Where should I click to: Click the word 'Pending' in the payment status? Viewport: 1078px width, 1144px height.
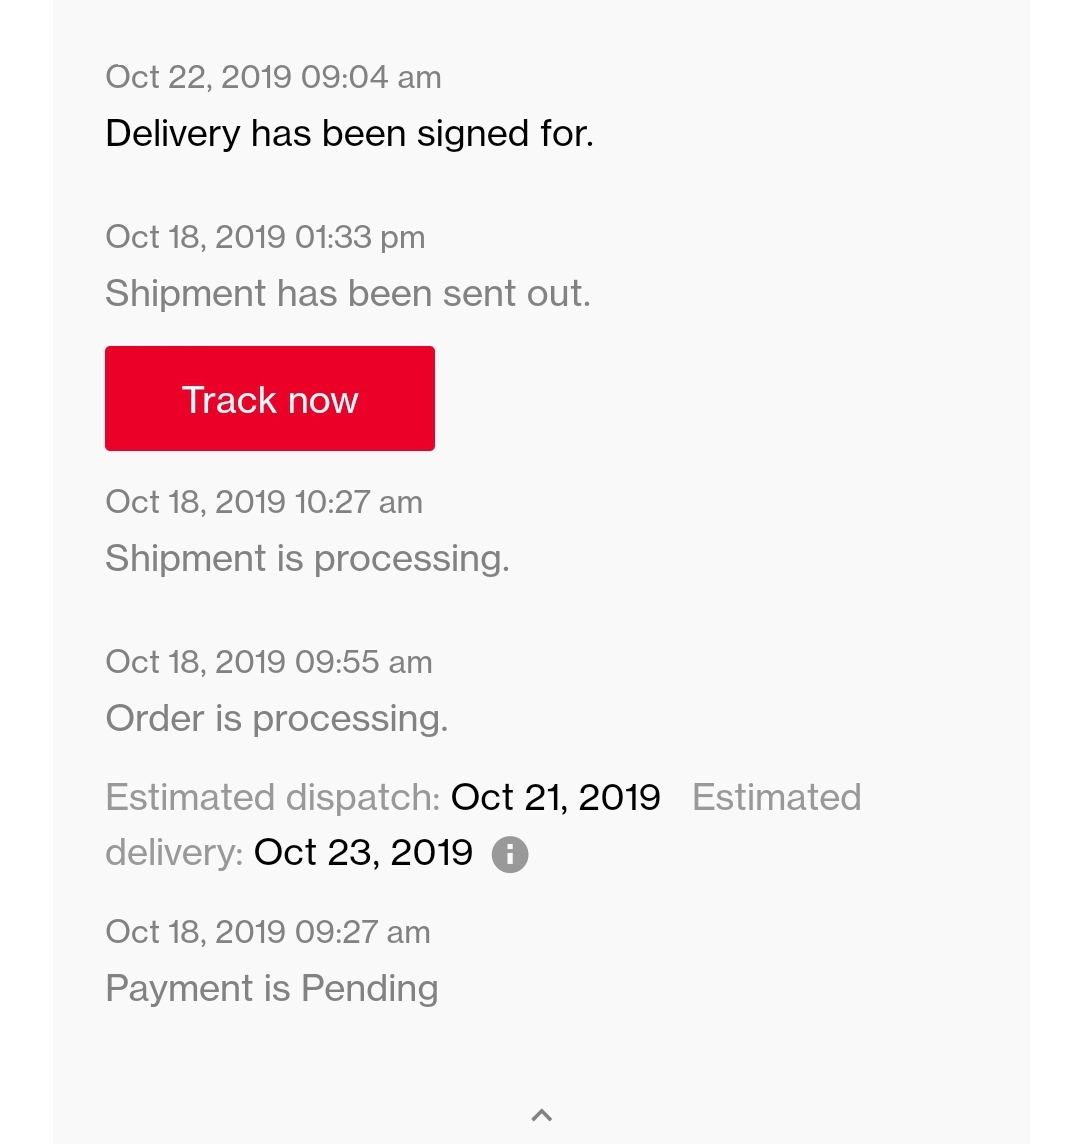point(370,989)
